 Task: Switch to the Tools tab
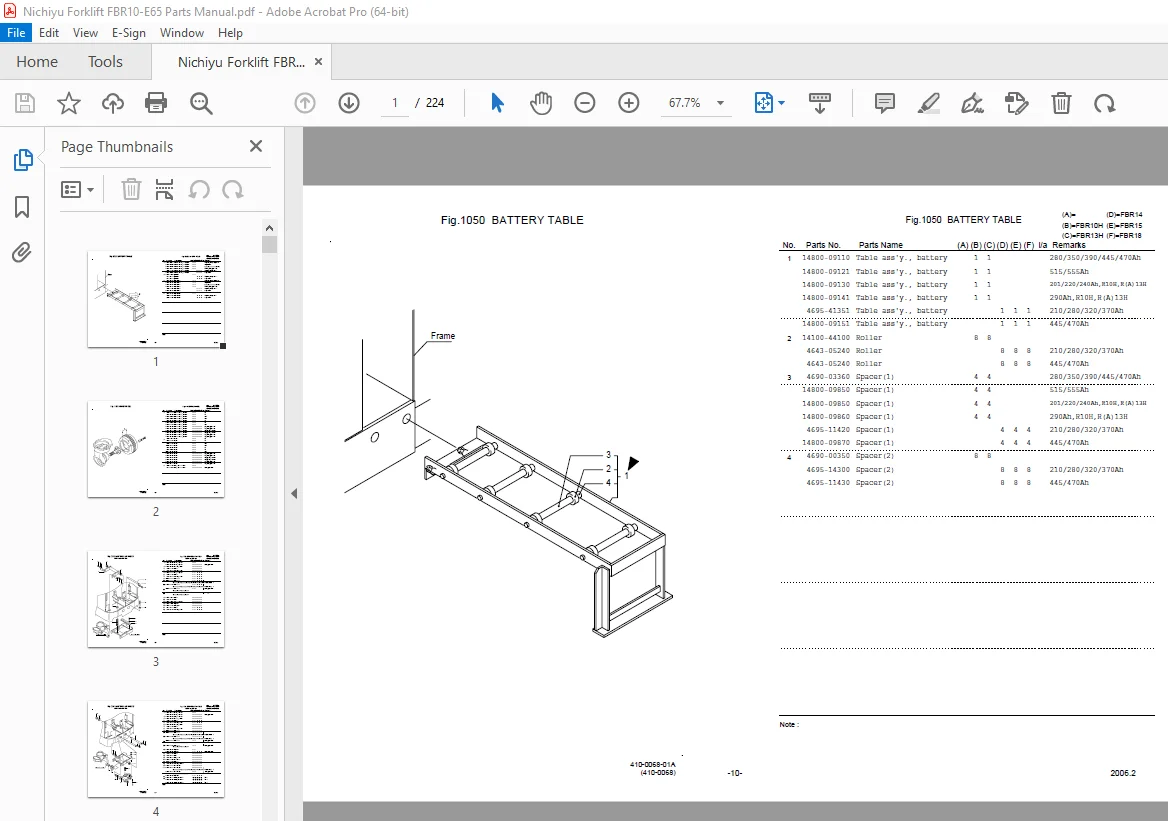(105, 62)
